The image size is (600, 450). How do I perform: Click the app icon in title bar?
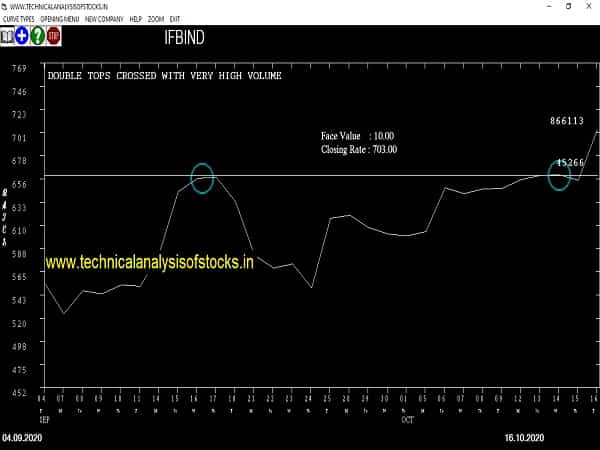click(6, 6)
